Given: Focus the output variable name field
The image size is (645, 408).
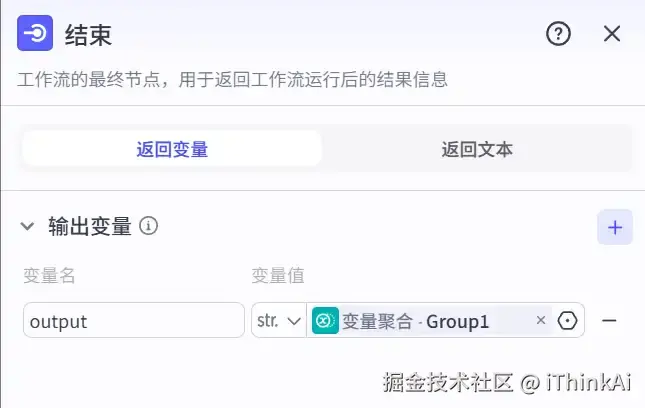Looking at the screenshot, I should click(x=134, y=321).
